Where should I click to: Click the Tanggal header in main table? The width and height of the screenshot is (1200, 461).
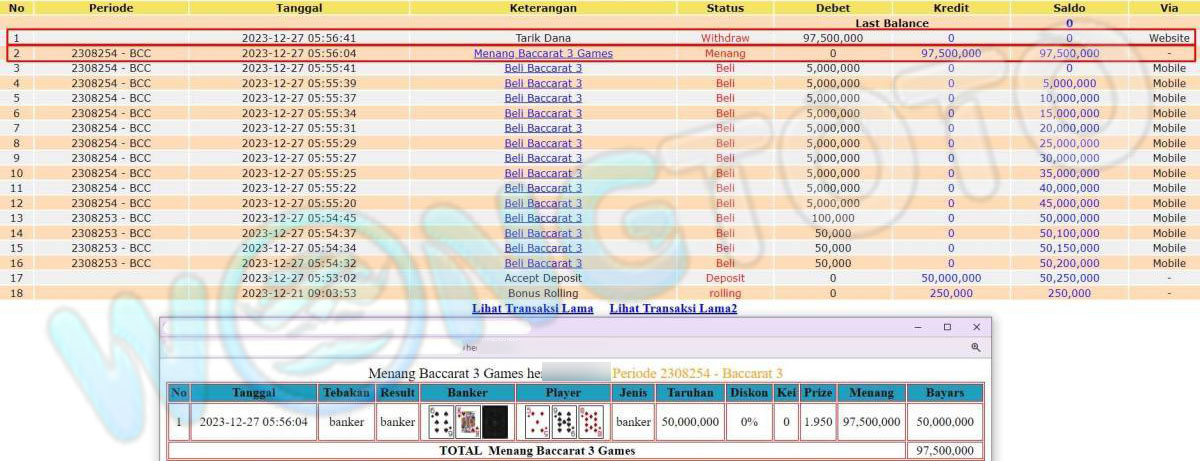298,8
